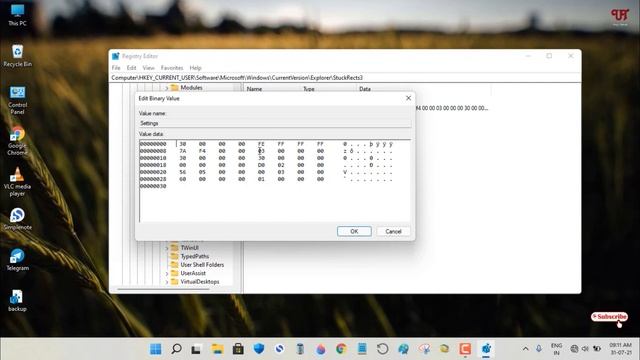Image resolution: width=640 pixels, height=360 pixels.
Task: Click the Registry Editor title bar icon
Action: (116, 56)
